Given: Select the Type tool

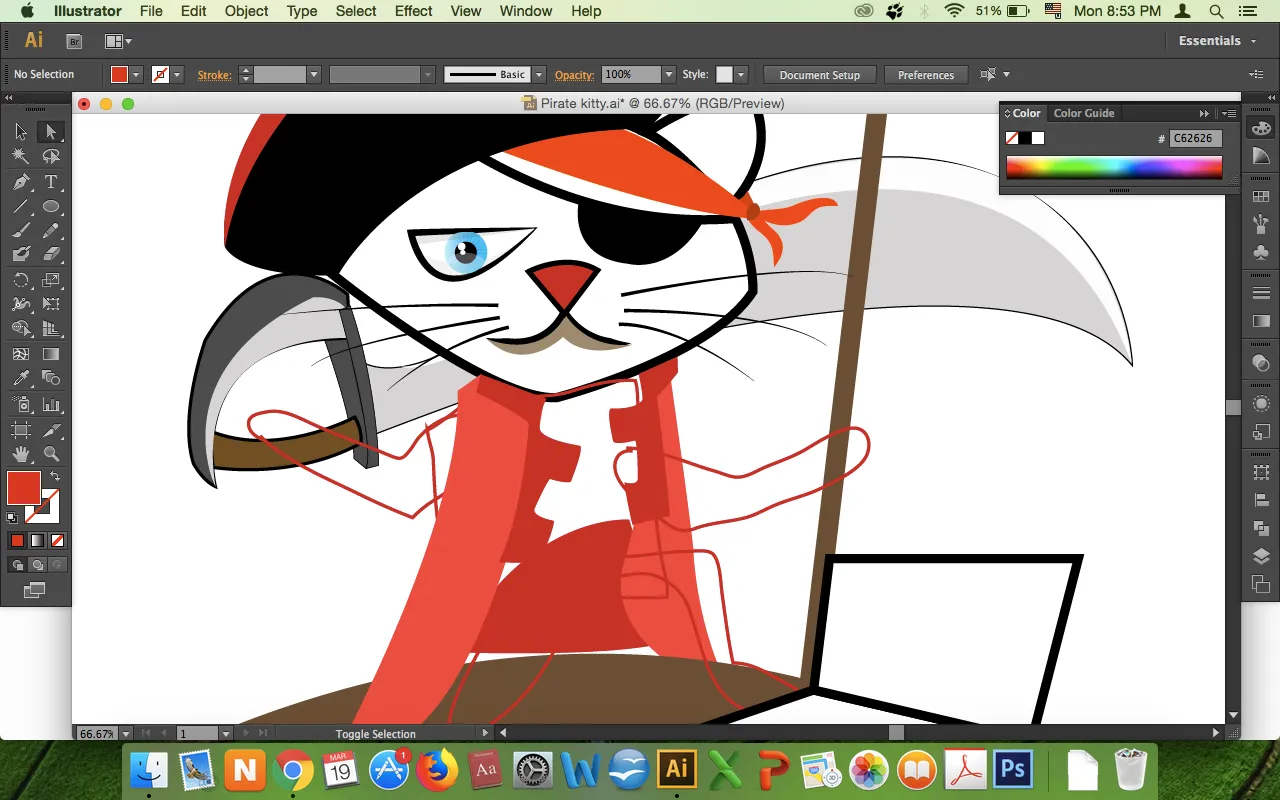Looking at the screenshot, I should [x=51, y=182].
